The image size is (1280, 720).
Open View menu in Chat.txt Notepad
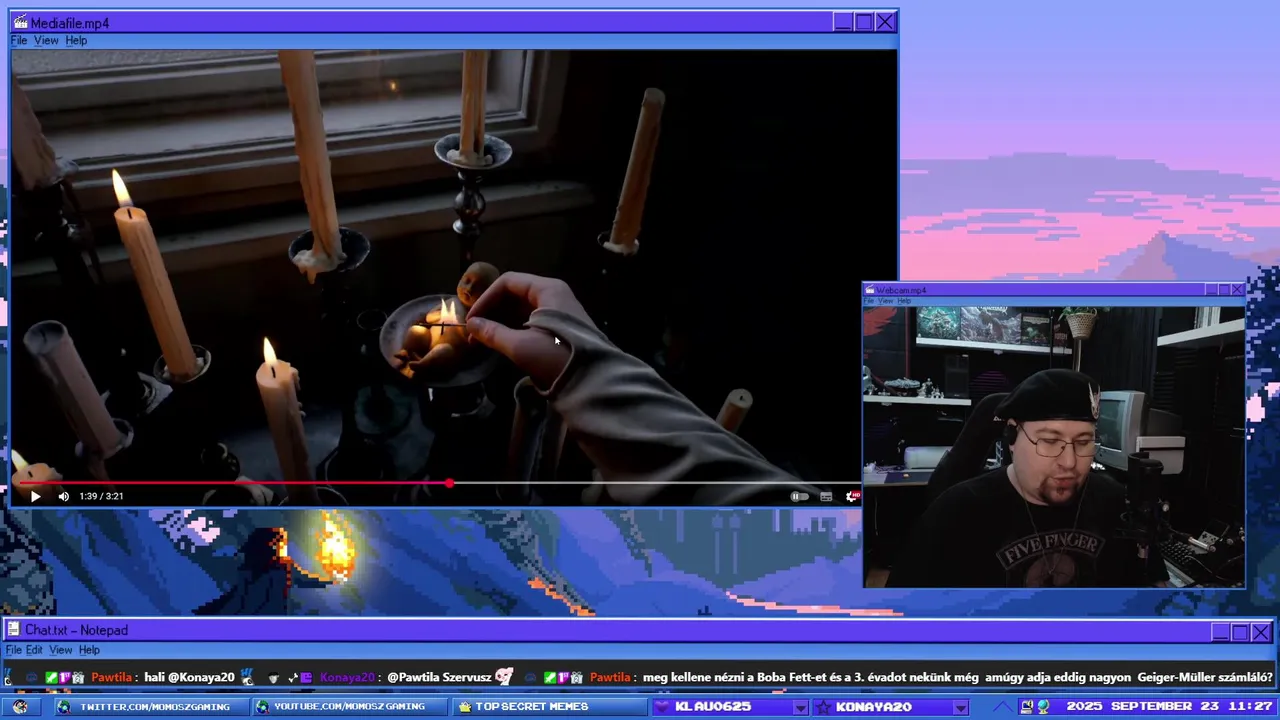61,650
